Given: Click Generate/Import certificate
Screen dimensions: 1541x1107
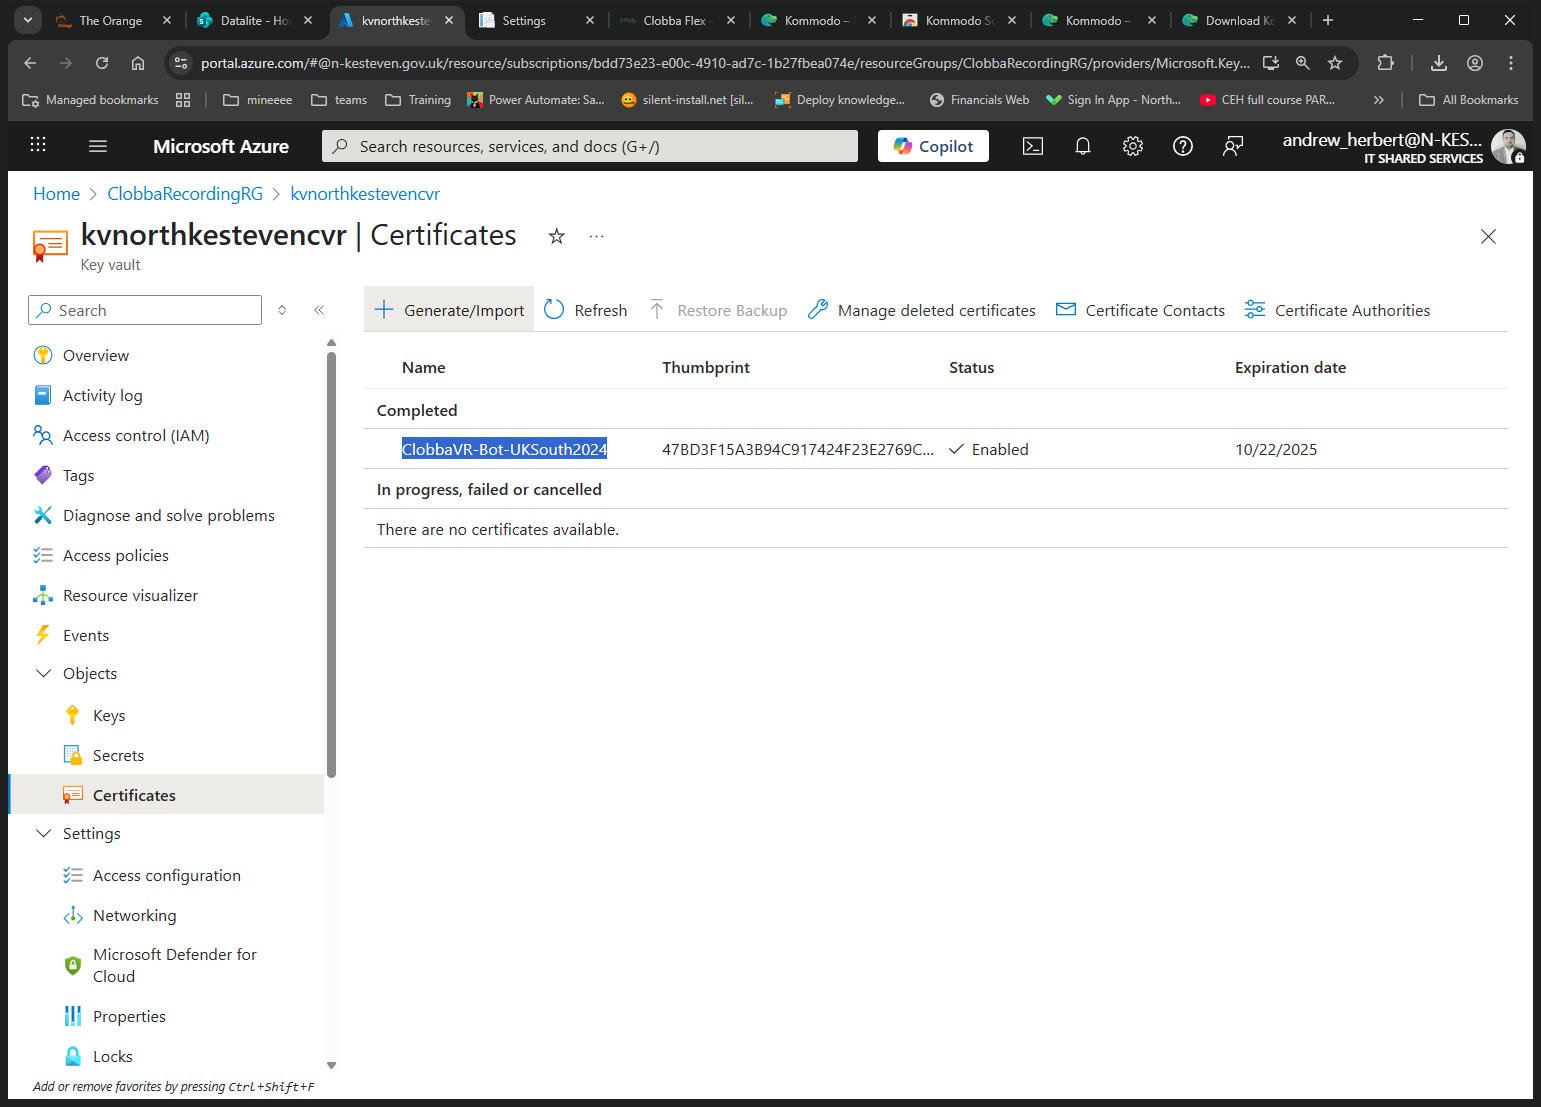Looking at the screenshot, I should point(449,310).
